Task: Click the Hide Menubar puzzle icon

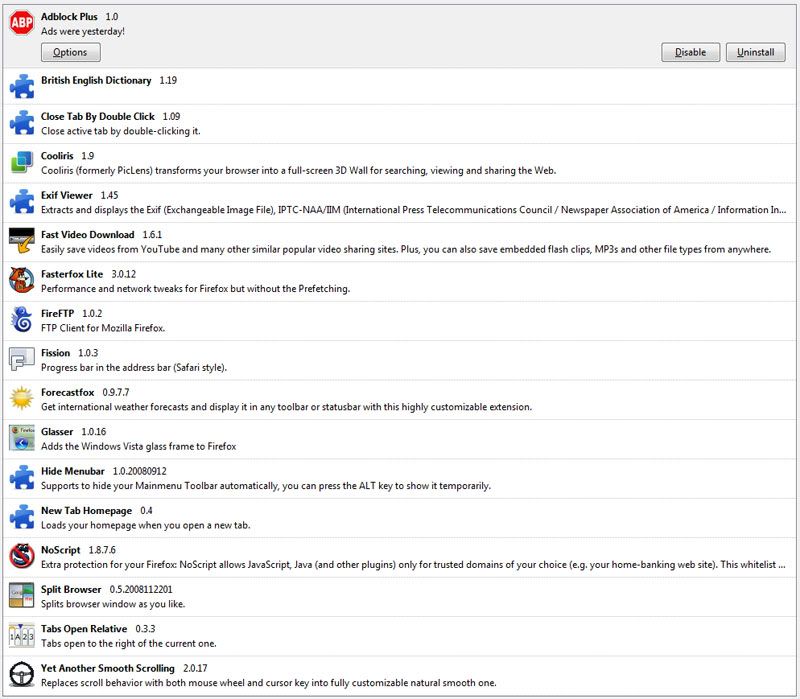Action: point(22,478)
